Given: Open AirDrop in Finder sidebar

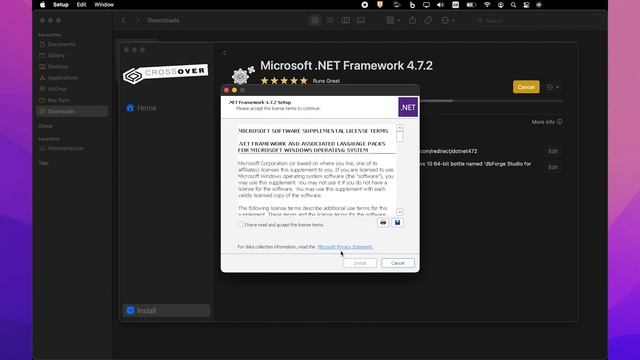Looking at the screenshot, I should tap(53, 89).
